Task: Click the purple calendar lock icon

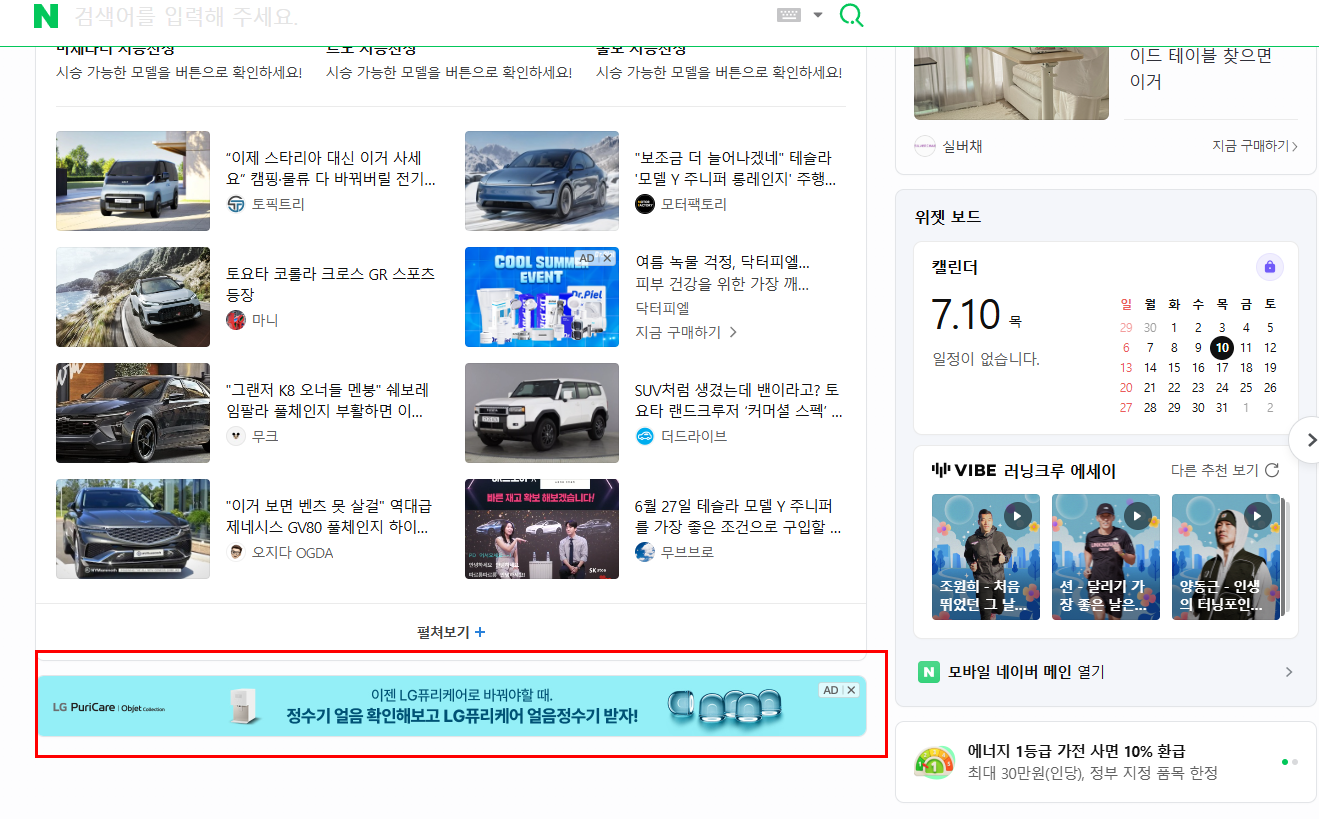Action: [x=1270, y=267]
